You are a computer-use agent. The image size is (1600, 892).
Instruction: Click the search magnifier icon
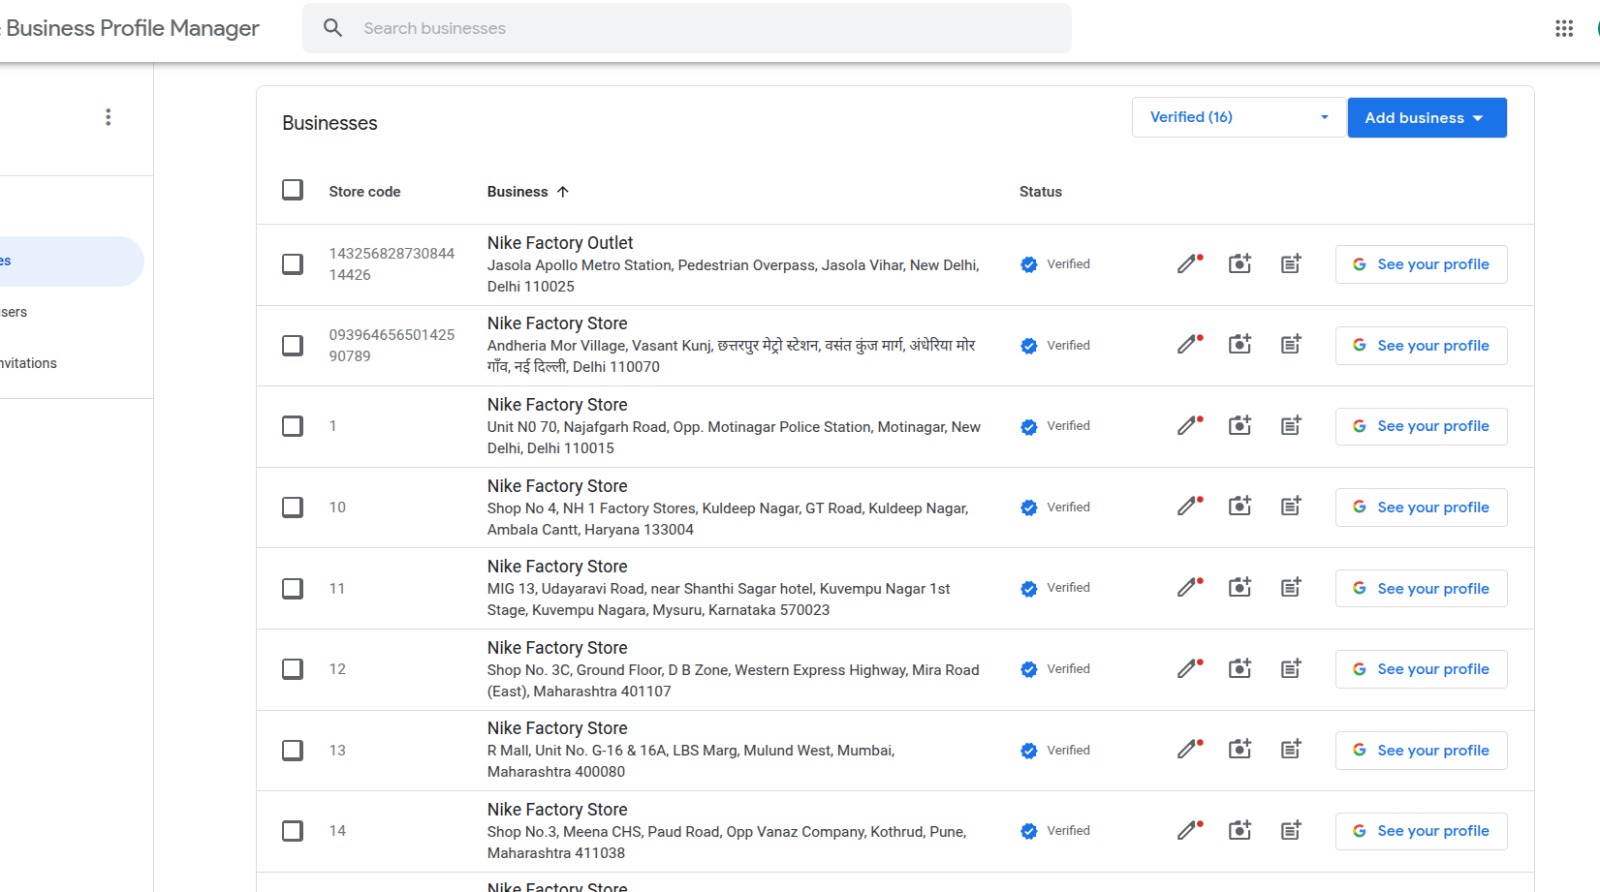pos(333,28)
